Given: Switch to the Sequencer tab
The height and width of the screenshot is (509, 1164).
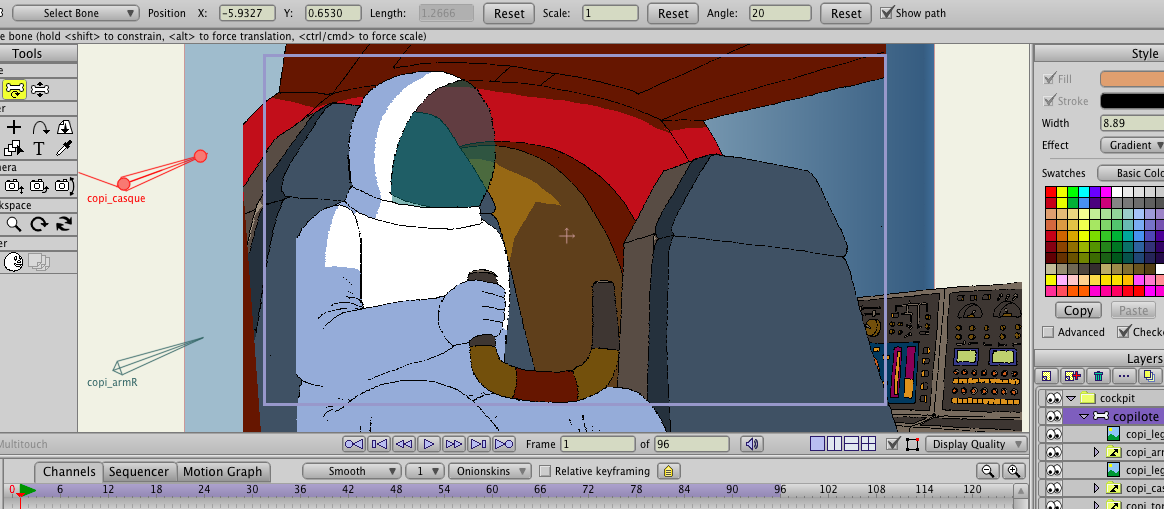Looking at the screenshot, I should pyautogui.click(x=139, y=471).
